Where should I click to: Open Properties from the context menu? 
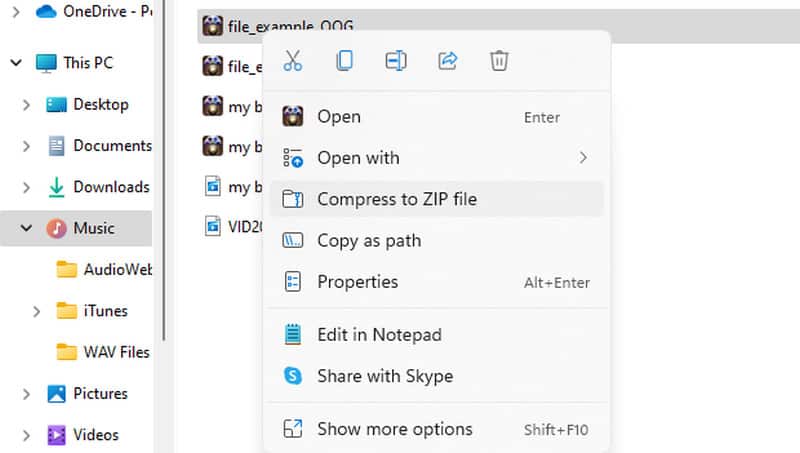pyautogui.click(x=357, y=282)
